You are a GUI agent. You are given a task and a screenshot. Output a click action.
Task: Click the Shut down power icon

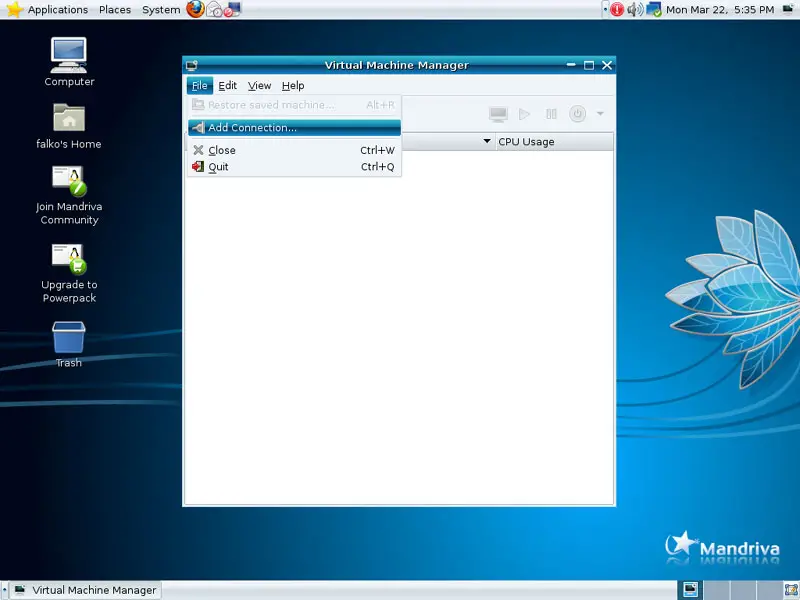[x=577, y=114]
